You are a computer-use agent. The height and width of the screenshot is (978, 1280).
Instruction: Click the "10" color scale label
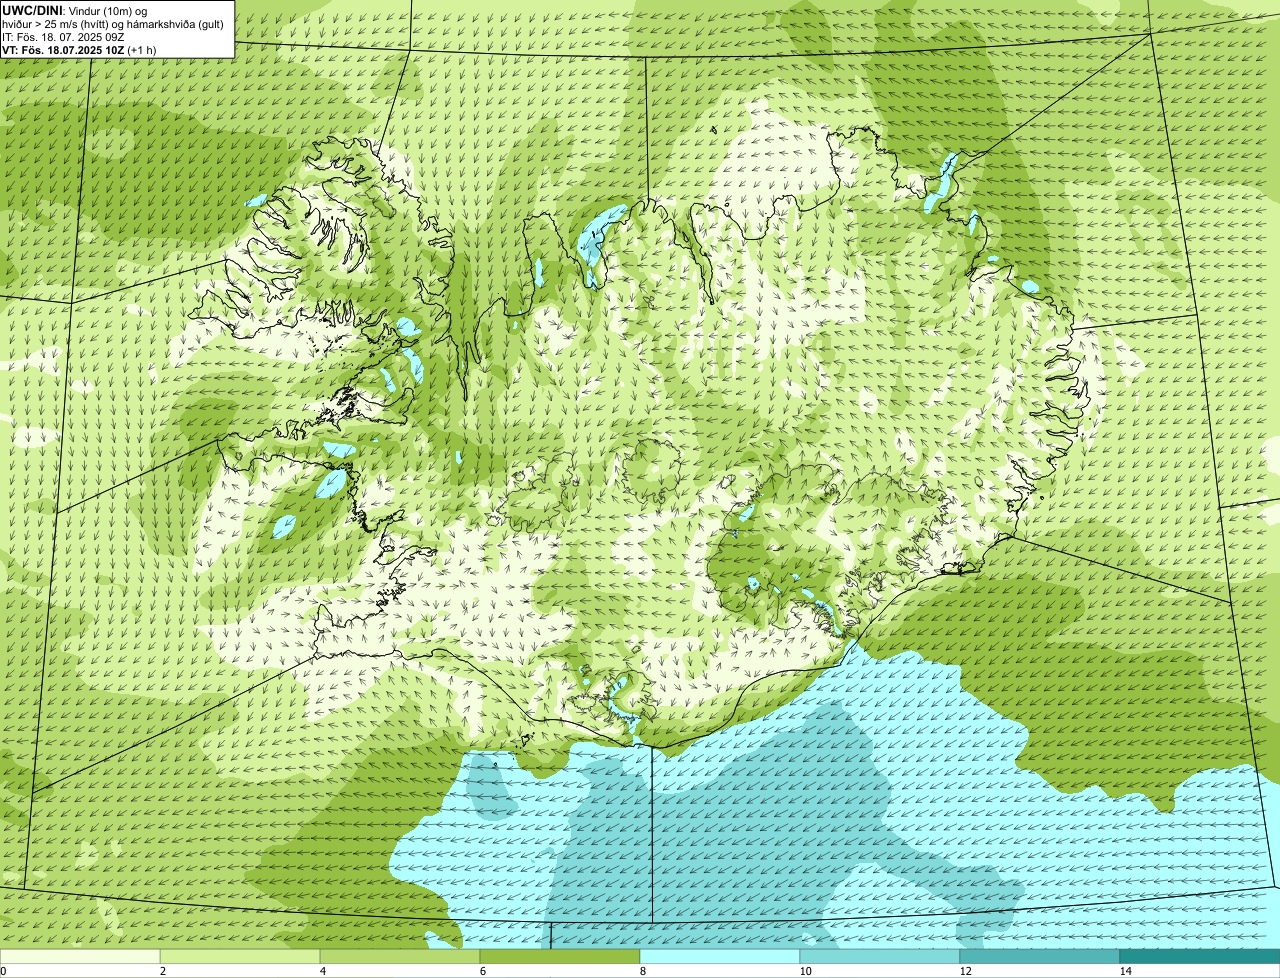(x=805, y=971)
